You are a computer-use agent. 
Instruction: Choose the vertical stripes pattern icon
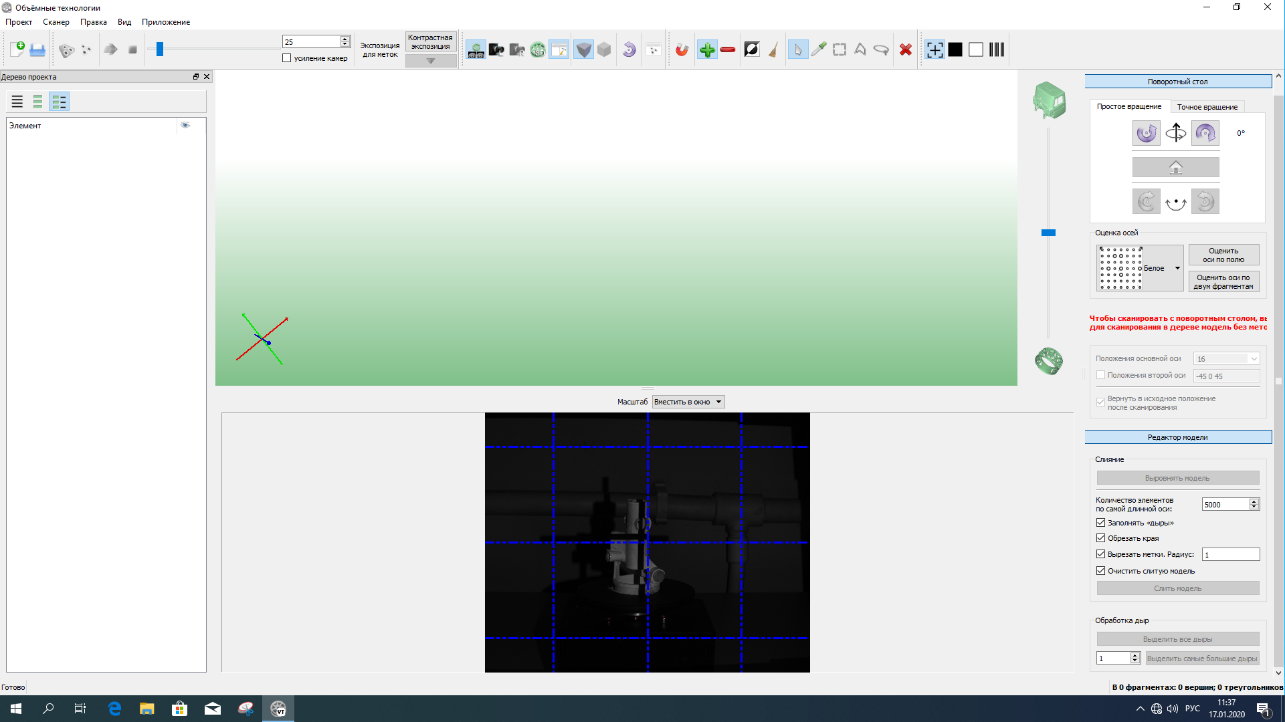pos(997,49)
